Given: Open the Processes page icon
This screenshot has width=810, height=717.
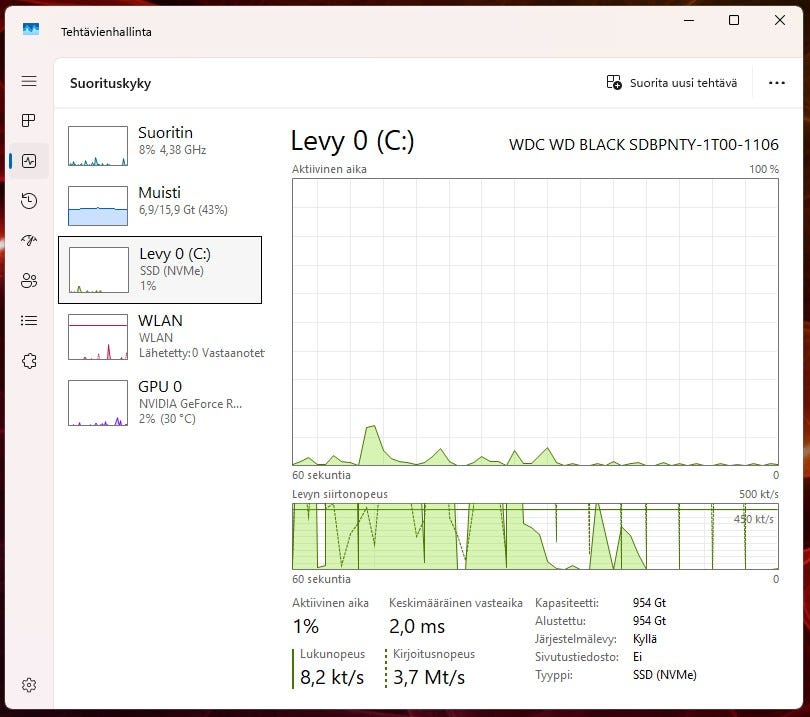Looking at the screenshot, I should tap(29, 120).
